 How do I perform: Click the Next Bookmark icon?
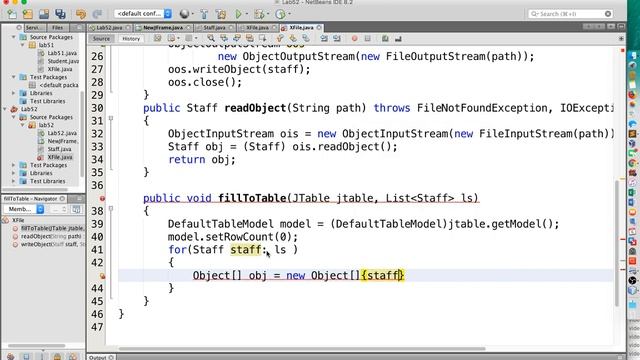tap(293, 39)
